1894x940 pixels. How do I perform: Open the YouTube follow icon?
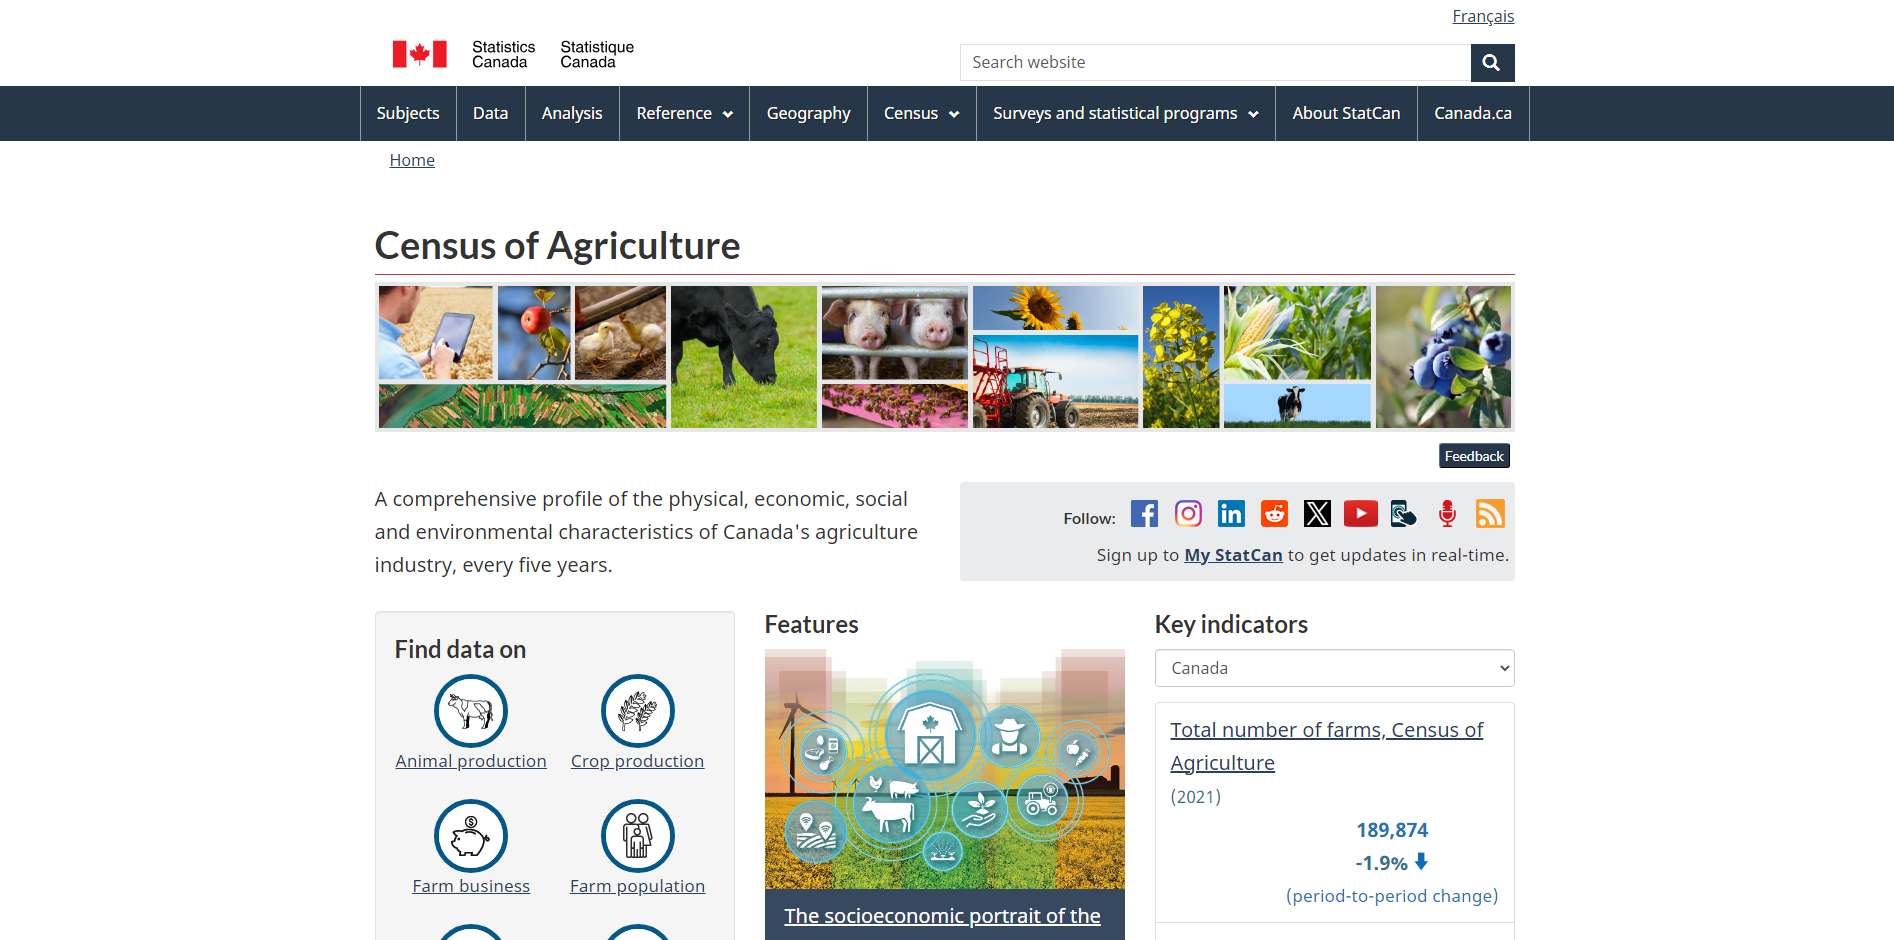pyautogui.click(x=1360, y=514)
